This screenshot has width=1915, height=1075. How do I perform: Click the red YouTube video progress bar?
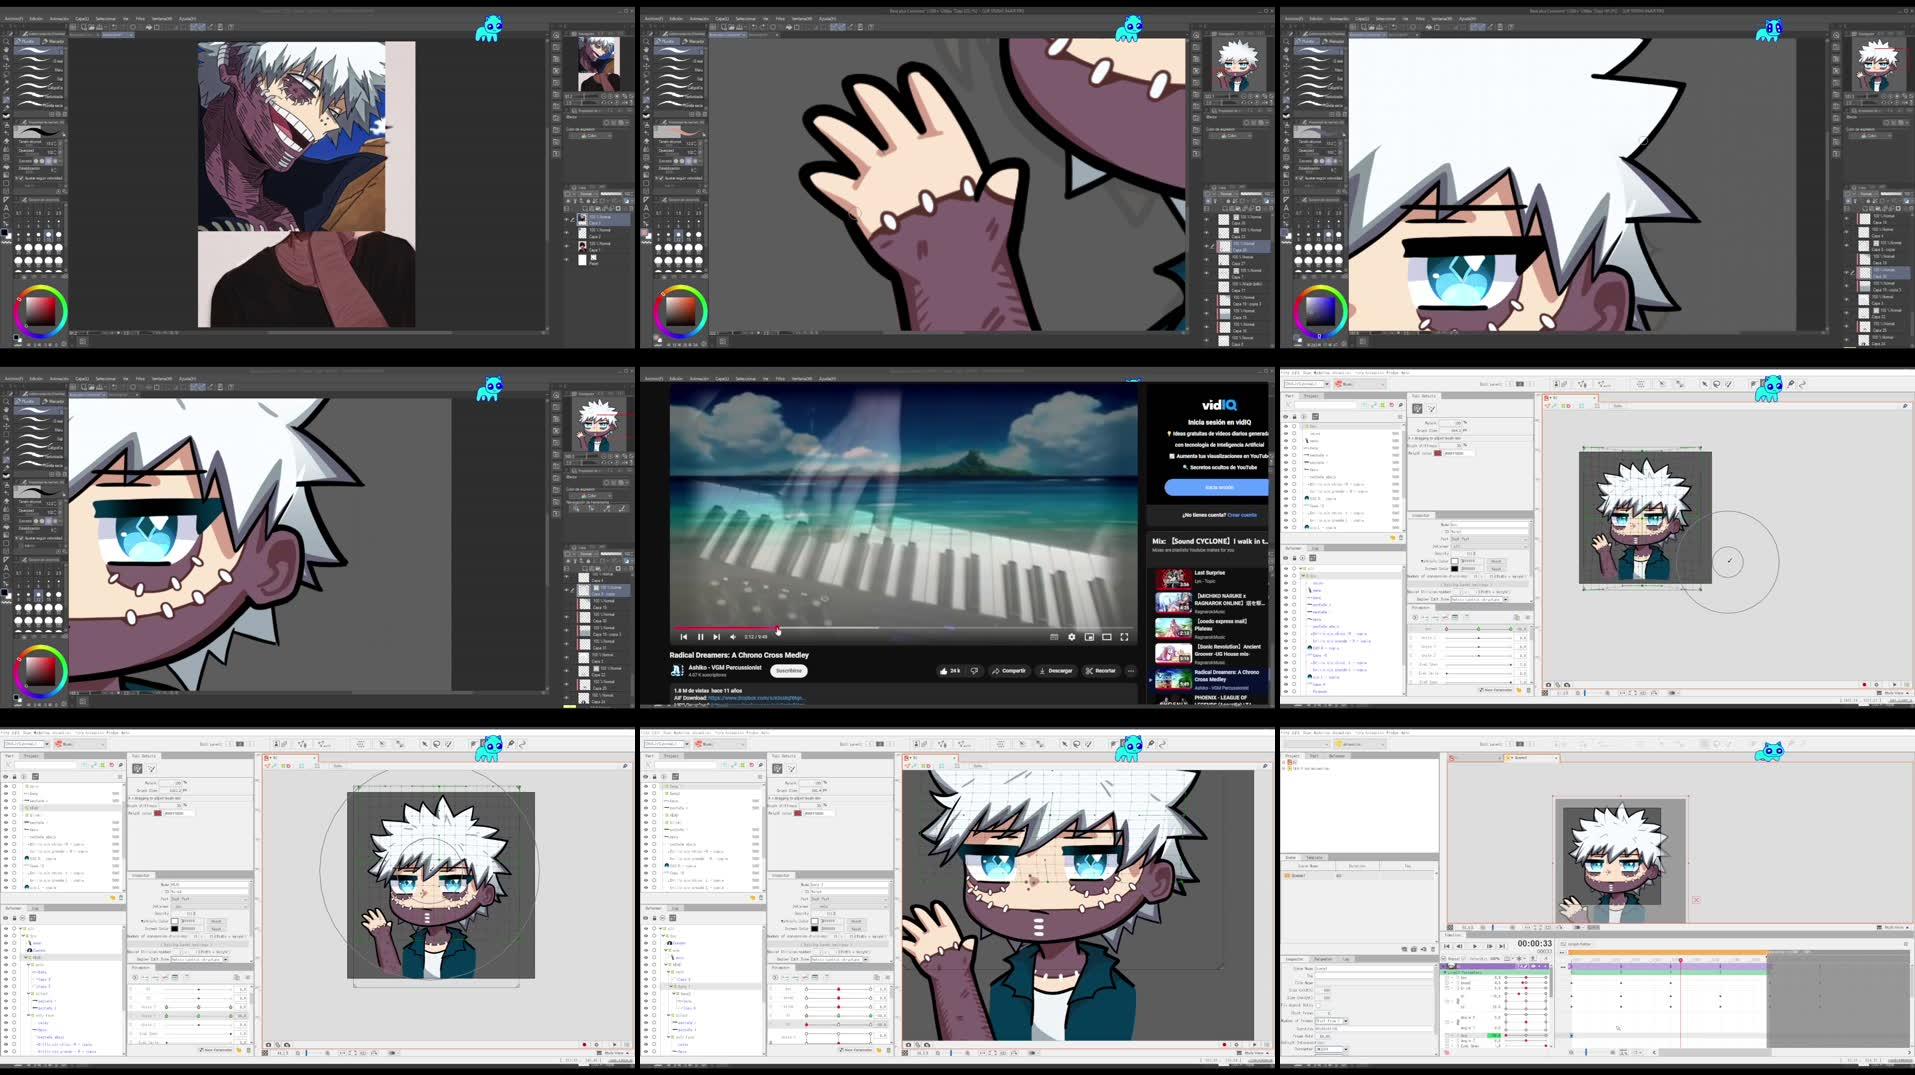pos(724,628)
